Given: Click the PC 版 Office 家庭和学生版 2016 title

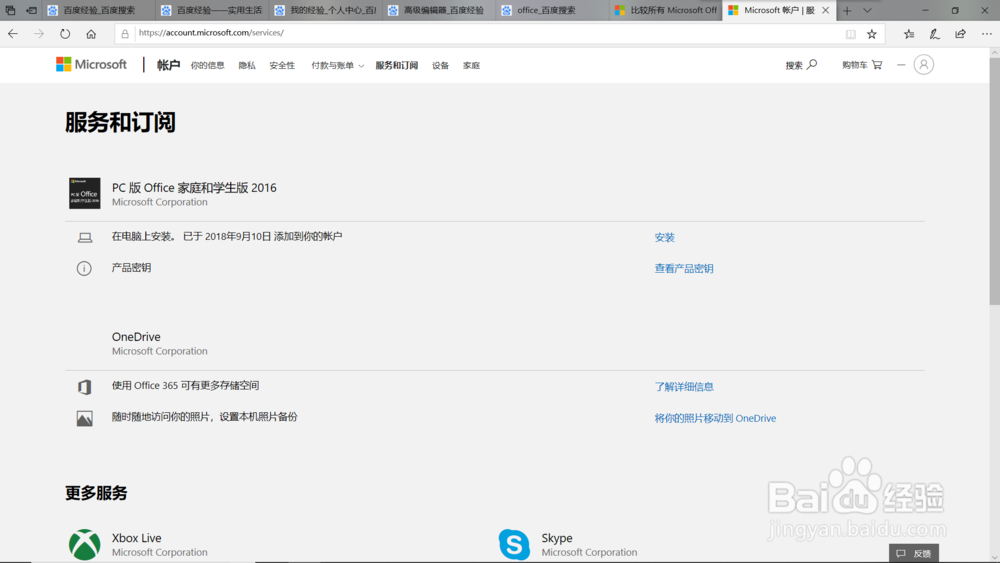Looking at the screenshot, I should tap(194, 187).
